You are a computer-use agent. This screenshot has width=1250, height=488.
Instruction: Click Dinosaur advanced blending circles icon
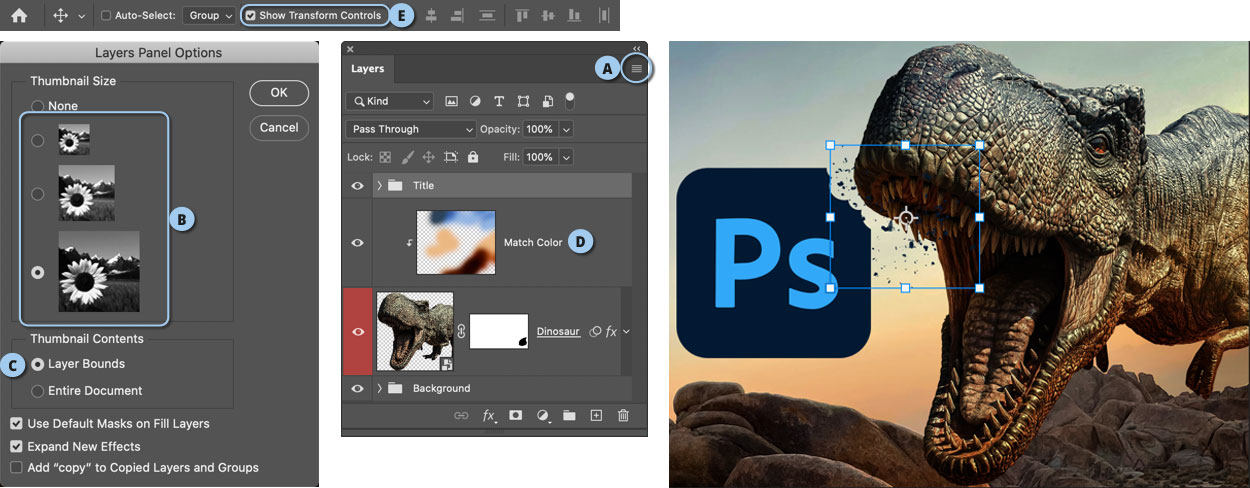coord(595,331)
